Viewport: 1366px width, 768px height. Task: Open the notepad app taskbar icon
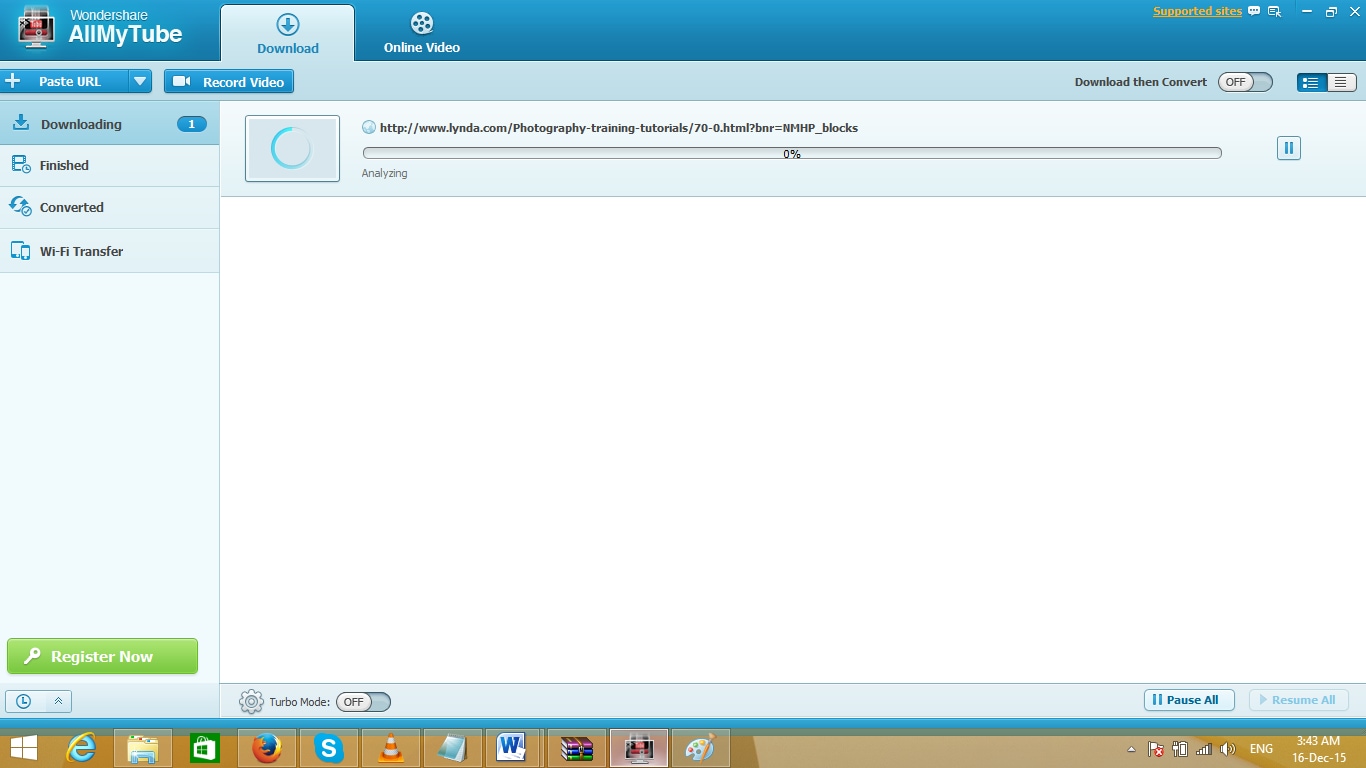coord(453,747)
